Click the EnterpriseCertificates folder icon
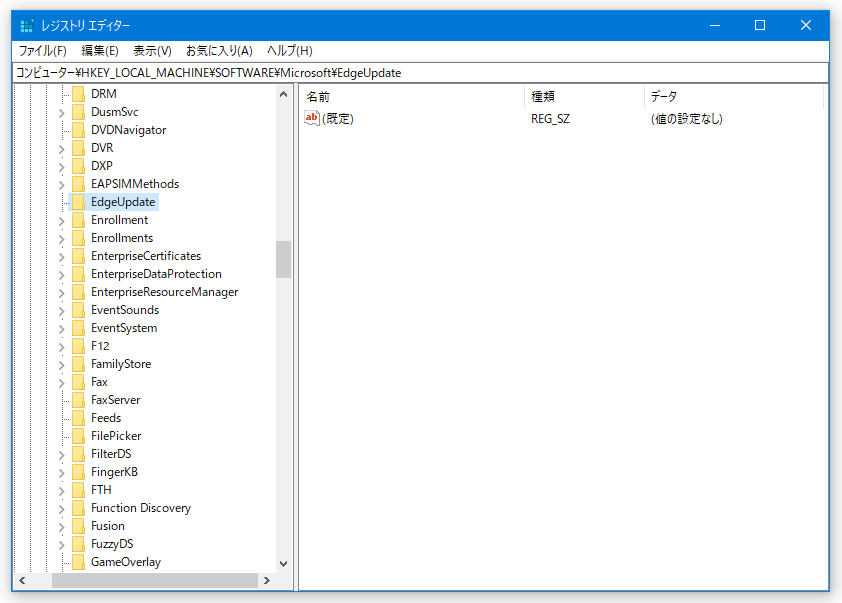Image resolution: width=842 pixels, height=603 pixels. tap(78, 256)
